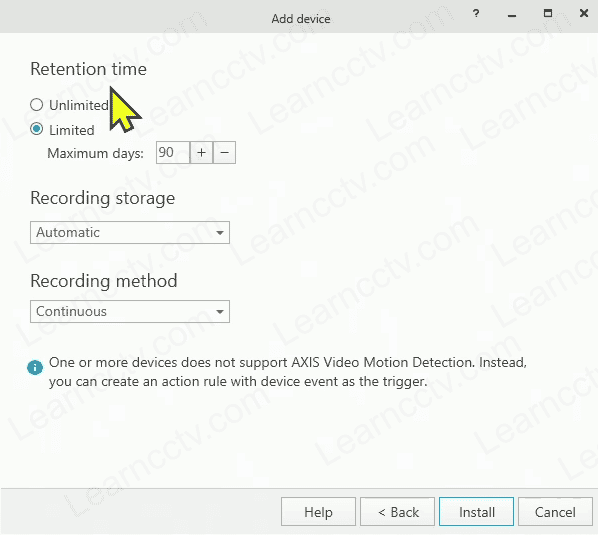Click the Recording storage heading
Screen dimensions: 598x535
tap(103, 198)
